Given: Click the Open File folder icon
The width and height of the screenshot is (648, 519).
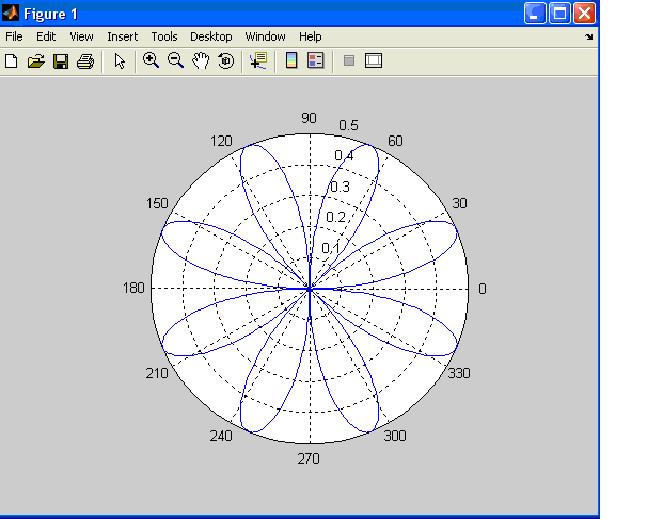Looking at the screenshot, I should 36,61.
